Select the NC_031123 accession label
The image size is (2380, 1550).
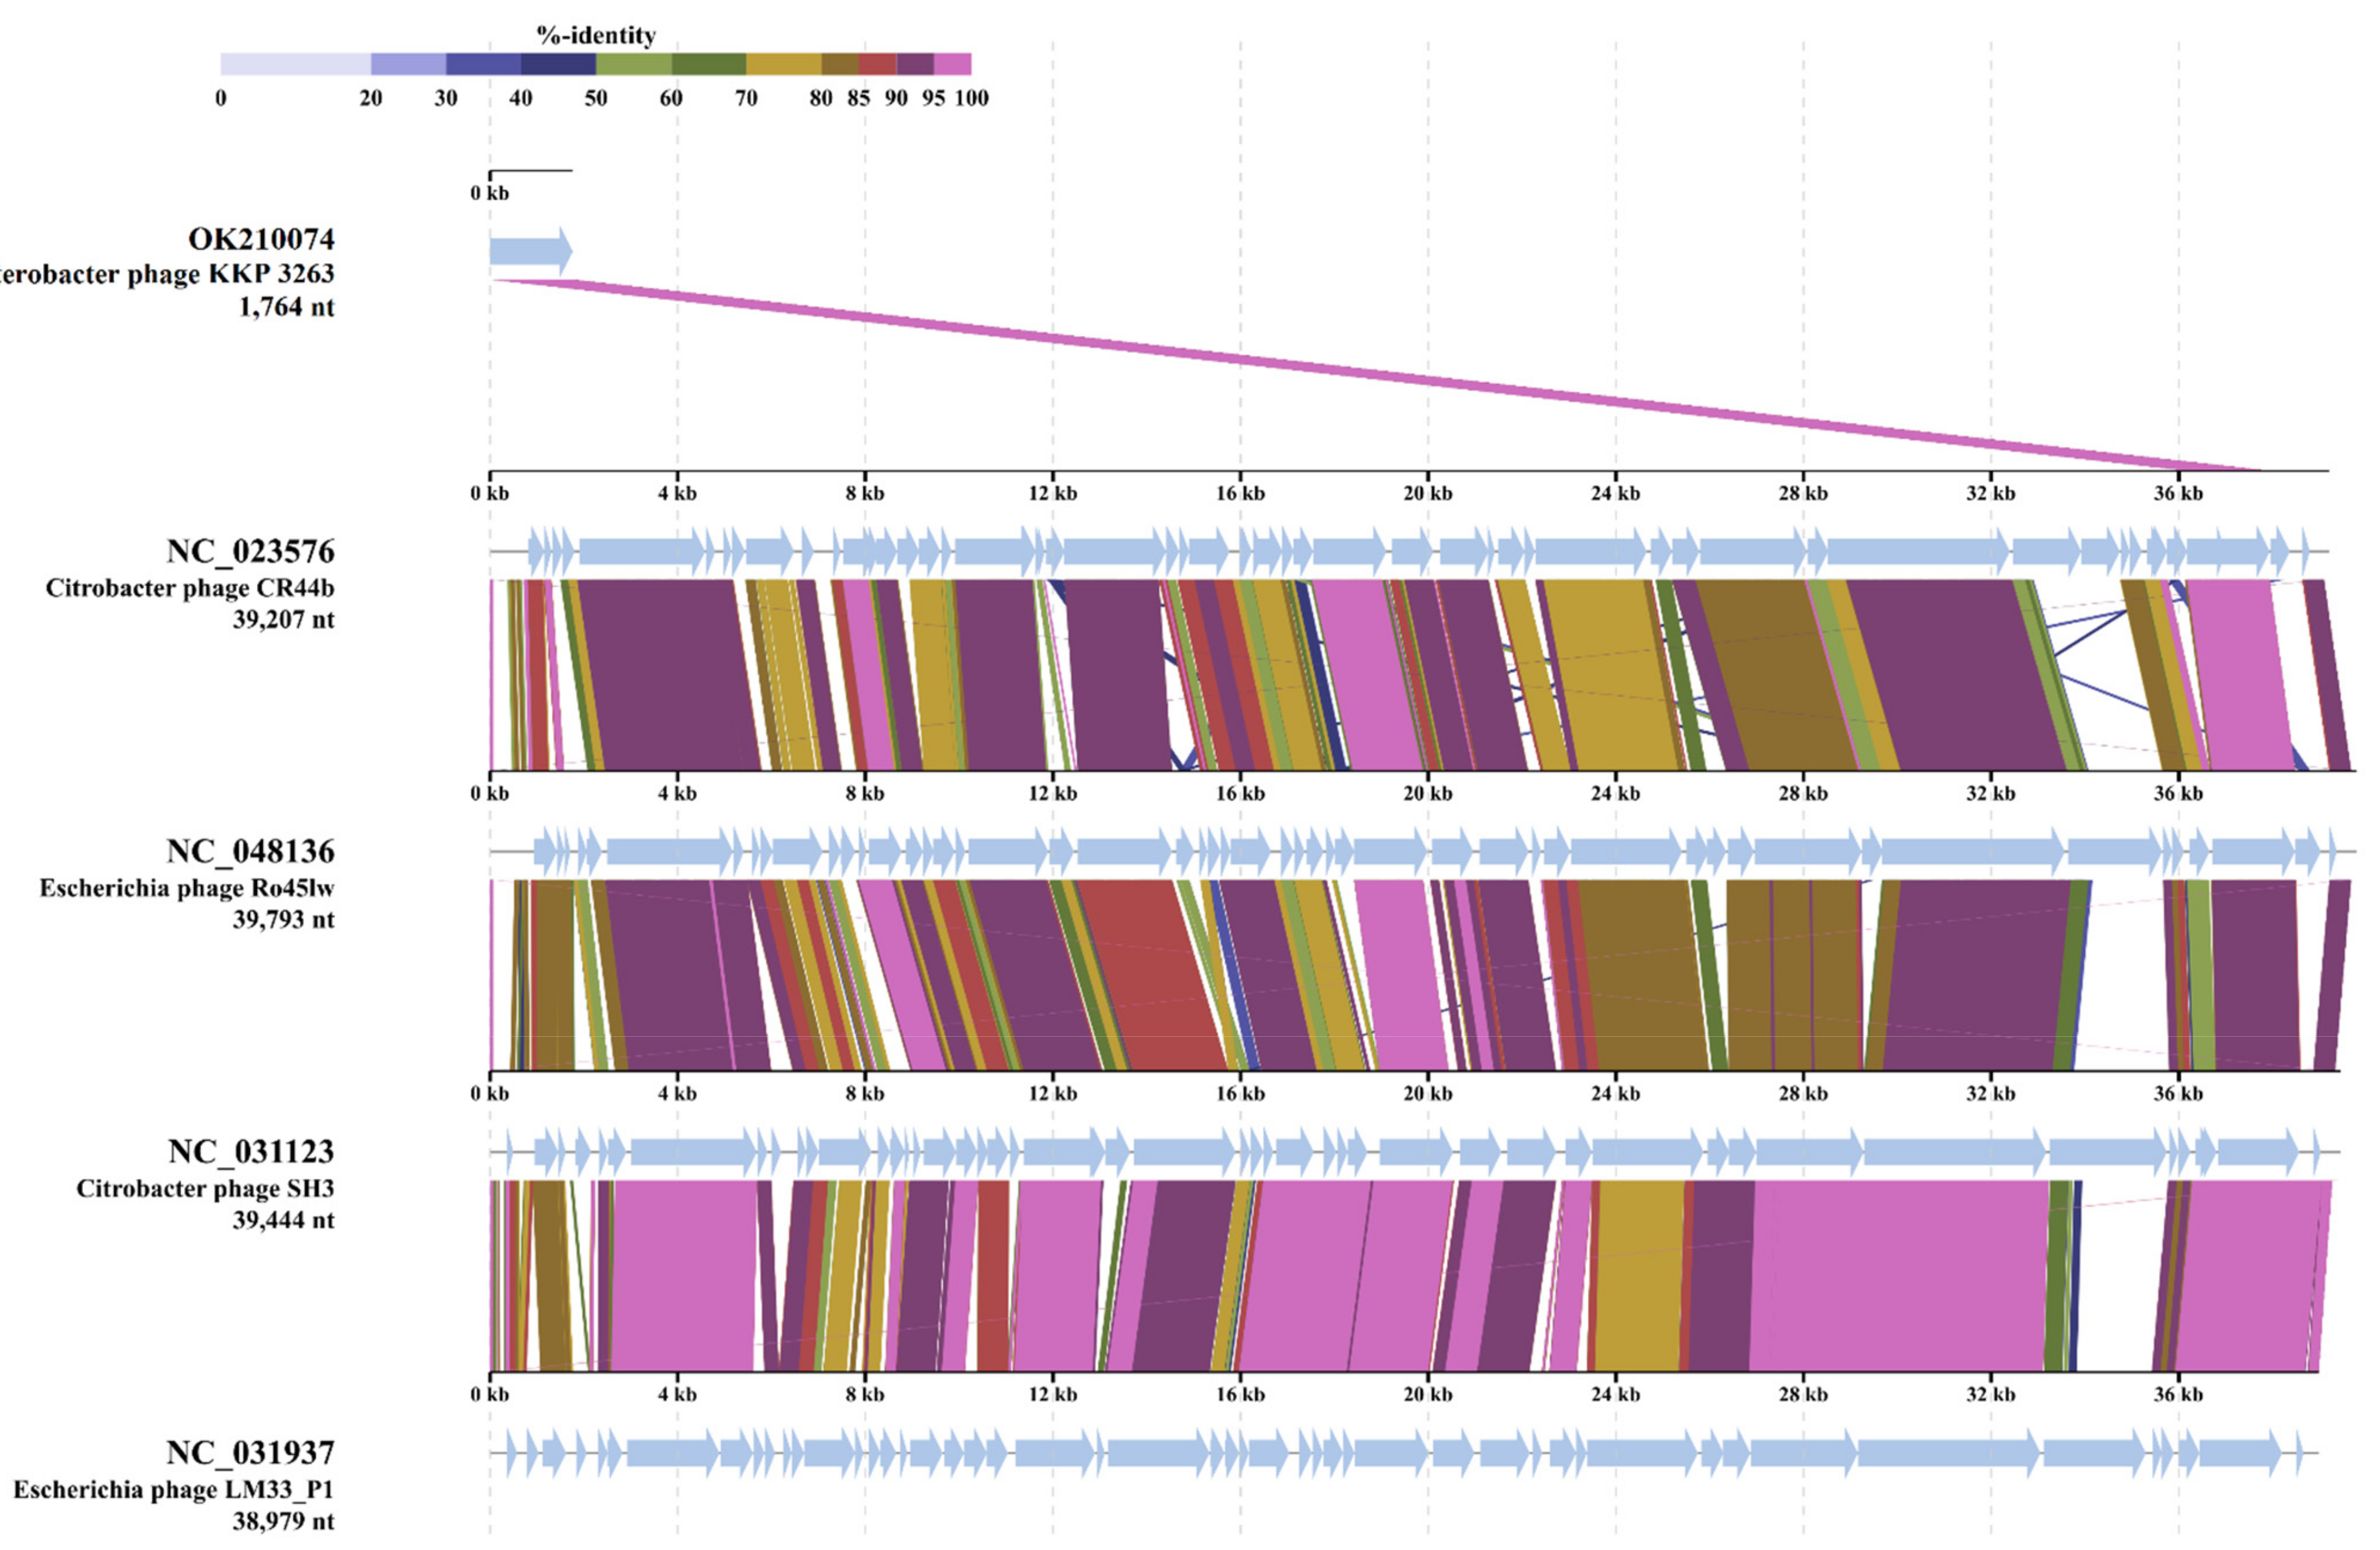(x=250, y=1151)
